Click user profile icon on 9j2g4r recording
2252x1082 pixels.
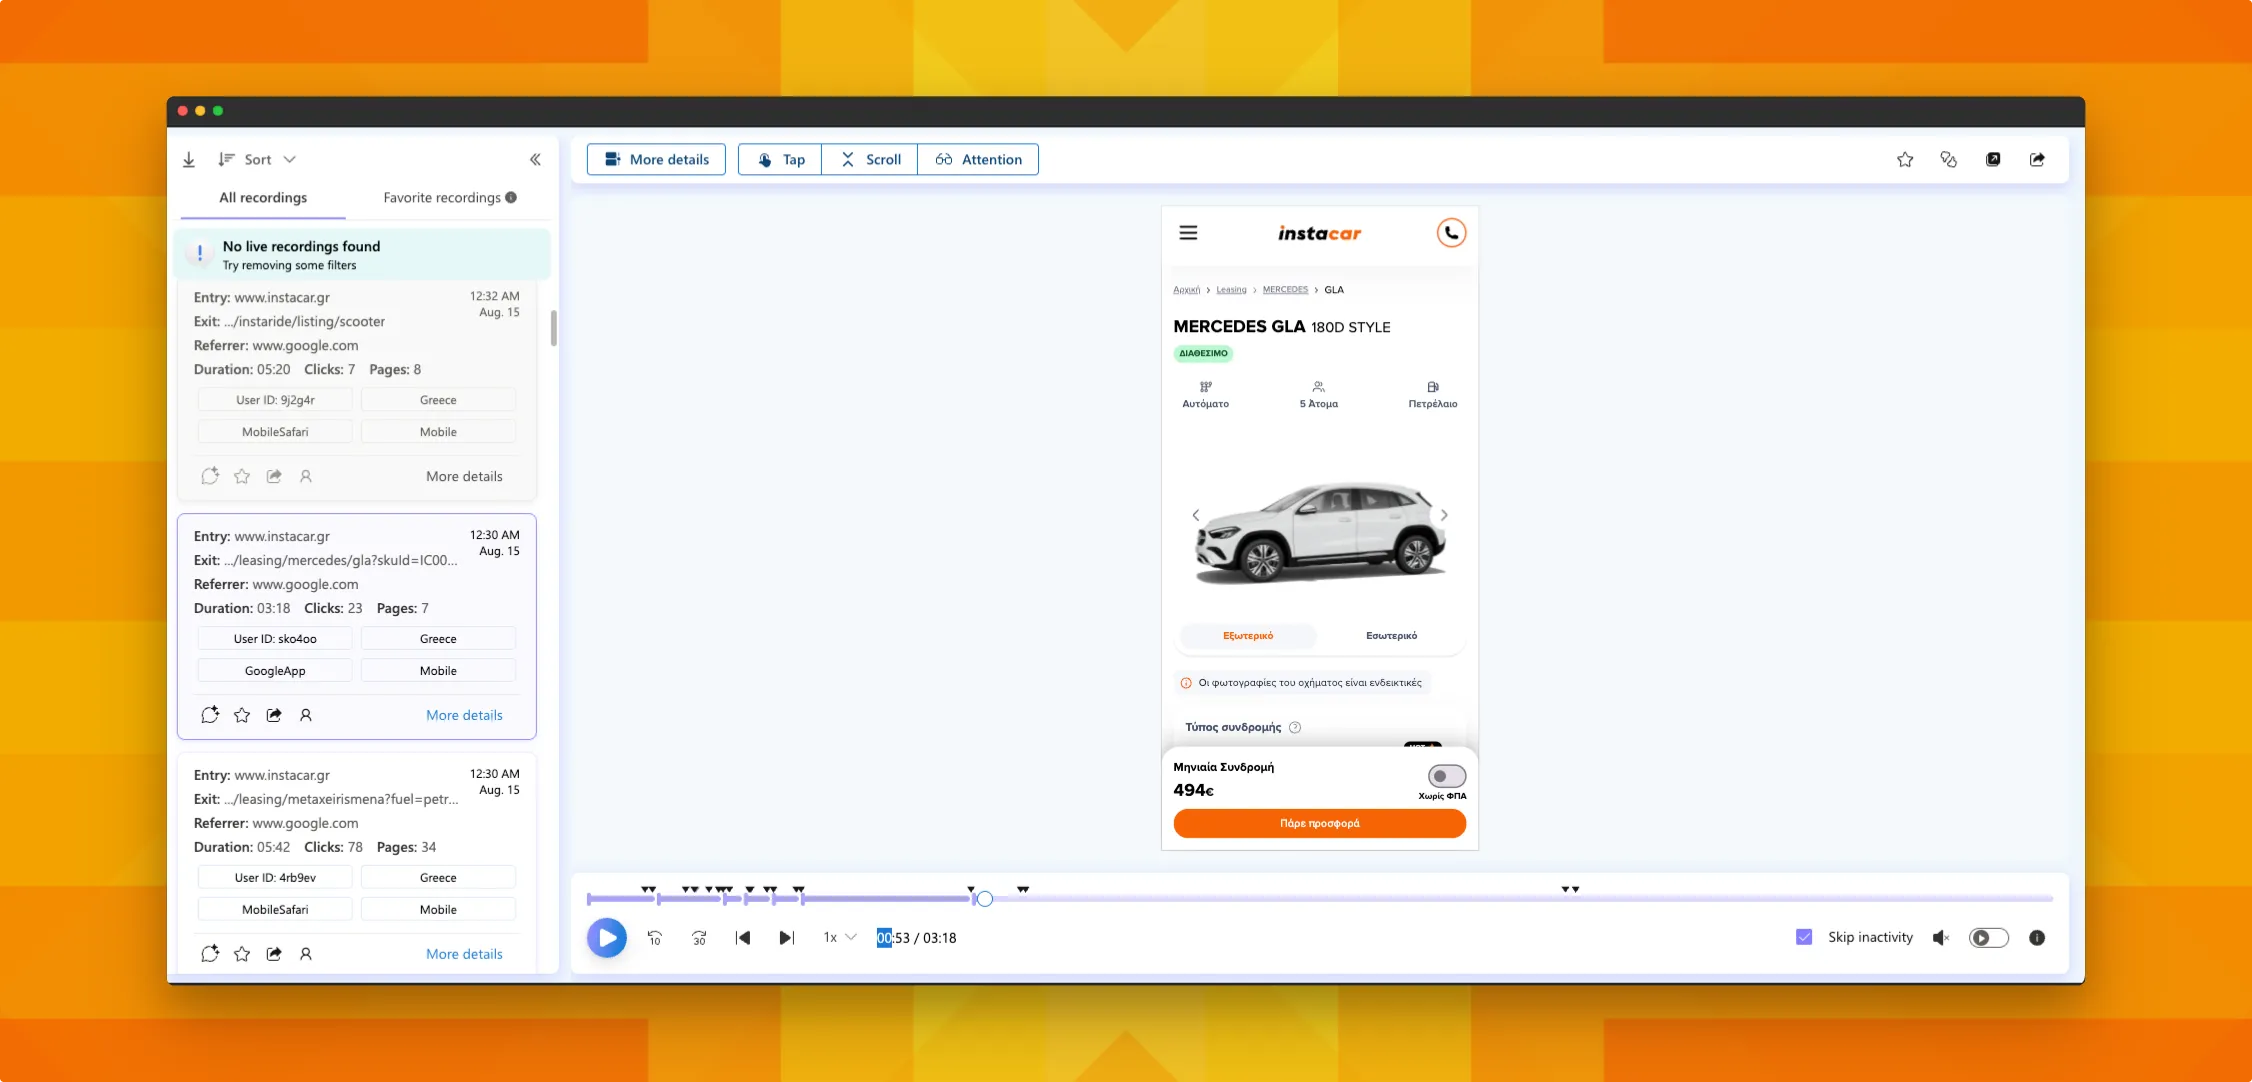click(306, 476)
